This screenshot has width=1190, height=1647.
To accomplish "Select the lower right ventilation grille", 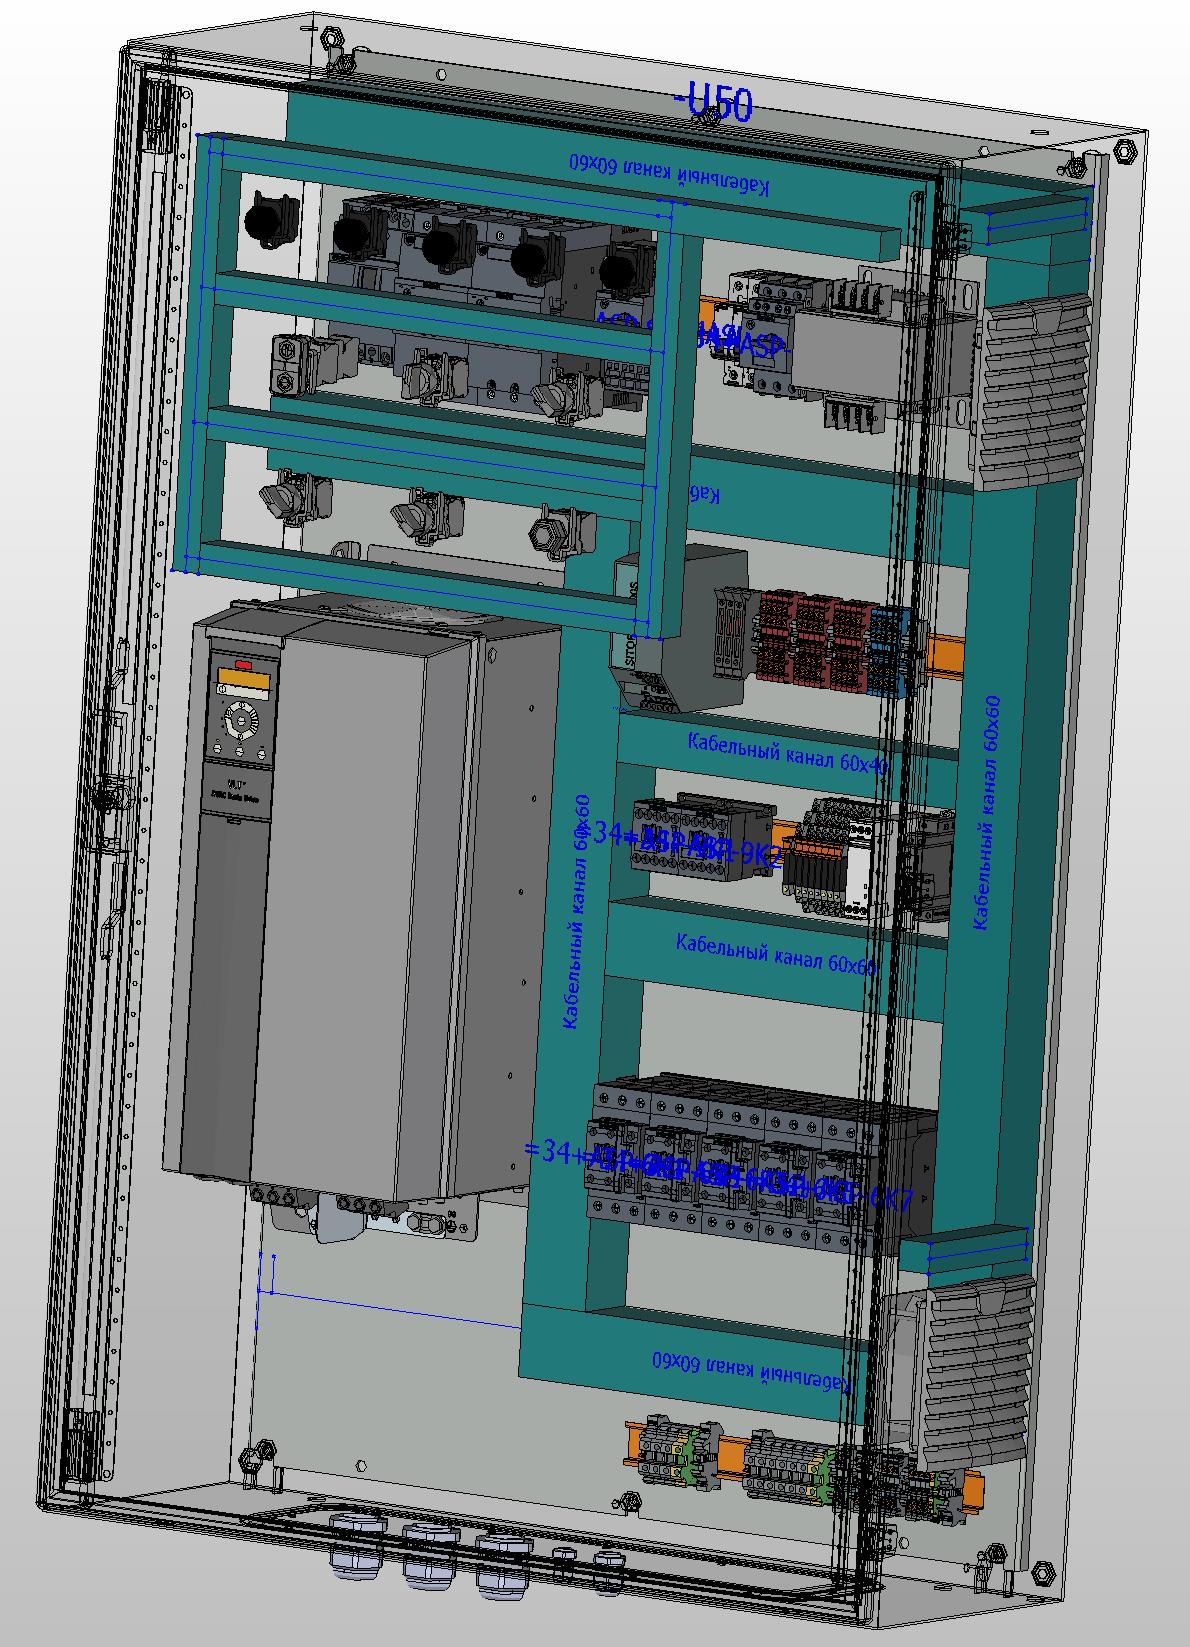I will [975, 1370].
